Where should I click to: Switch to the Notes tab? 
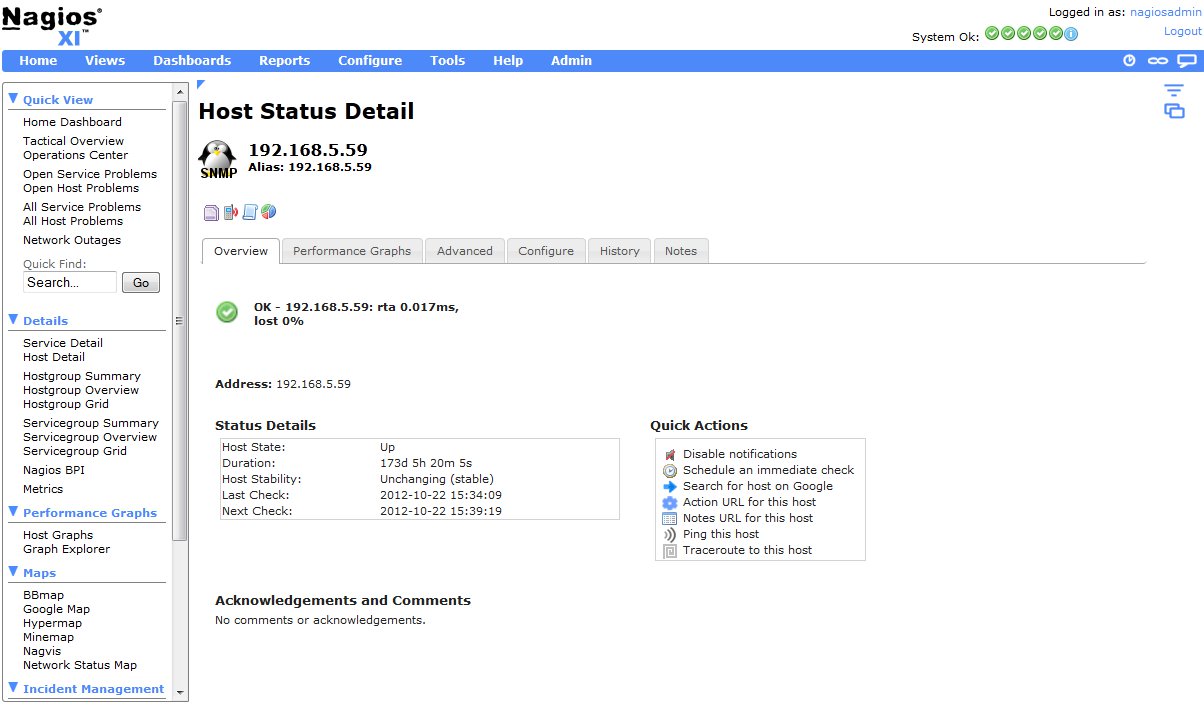(x=681, y=251)
